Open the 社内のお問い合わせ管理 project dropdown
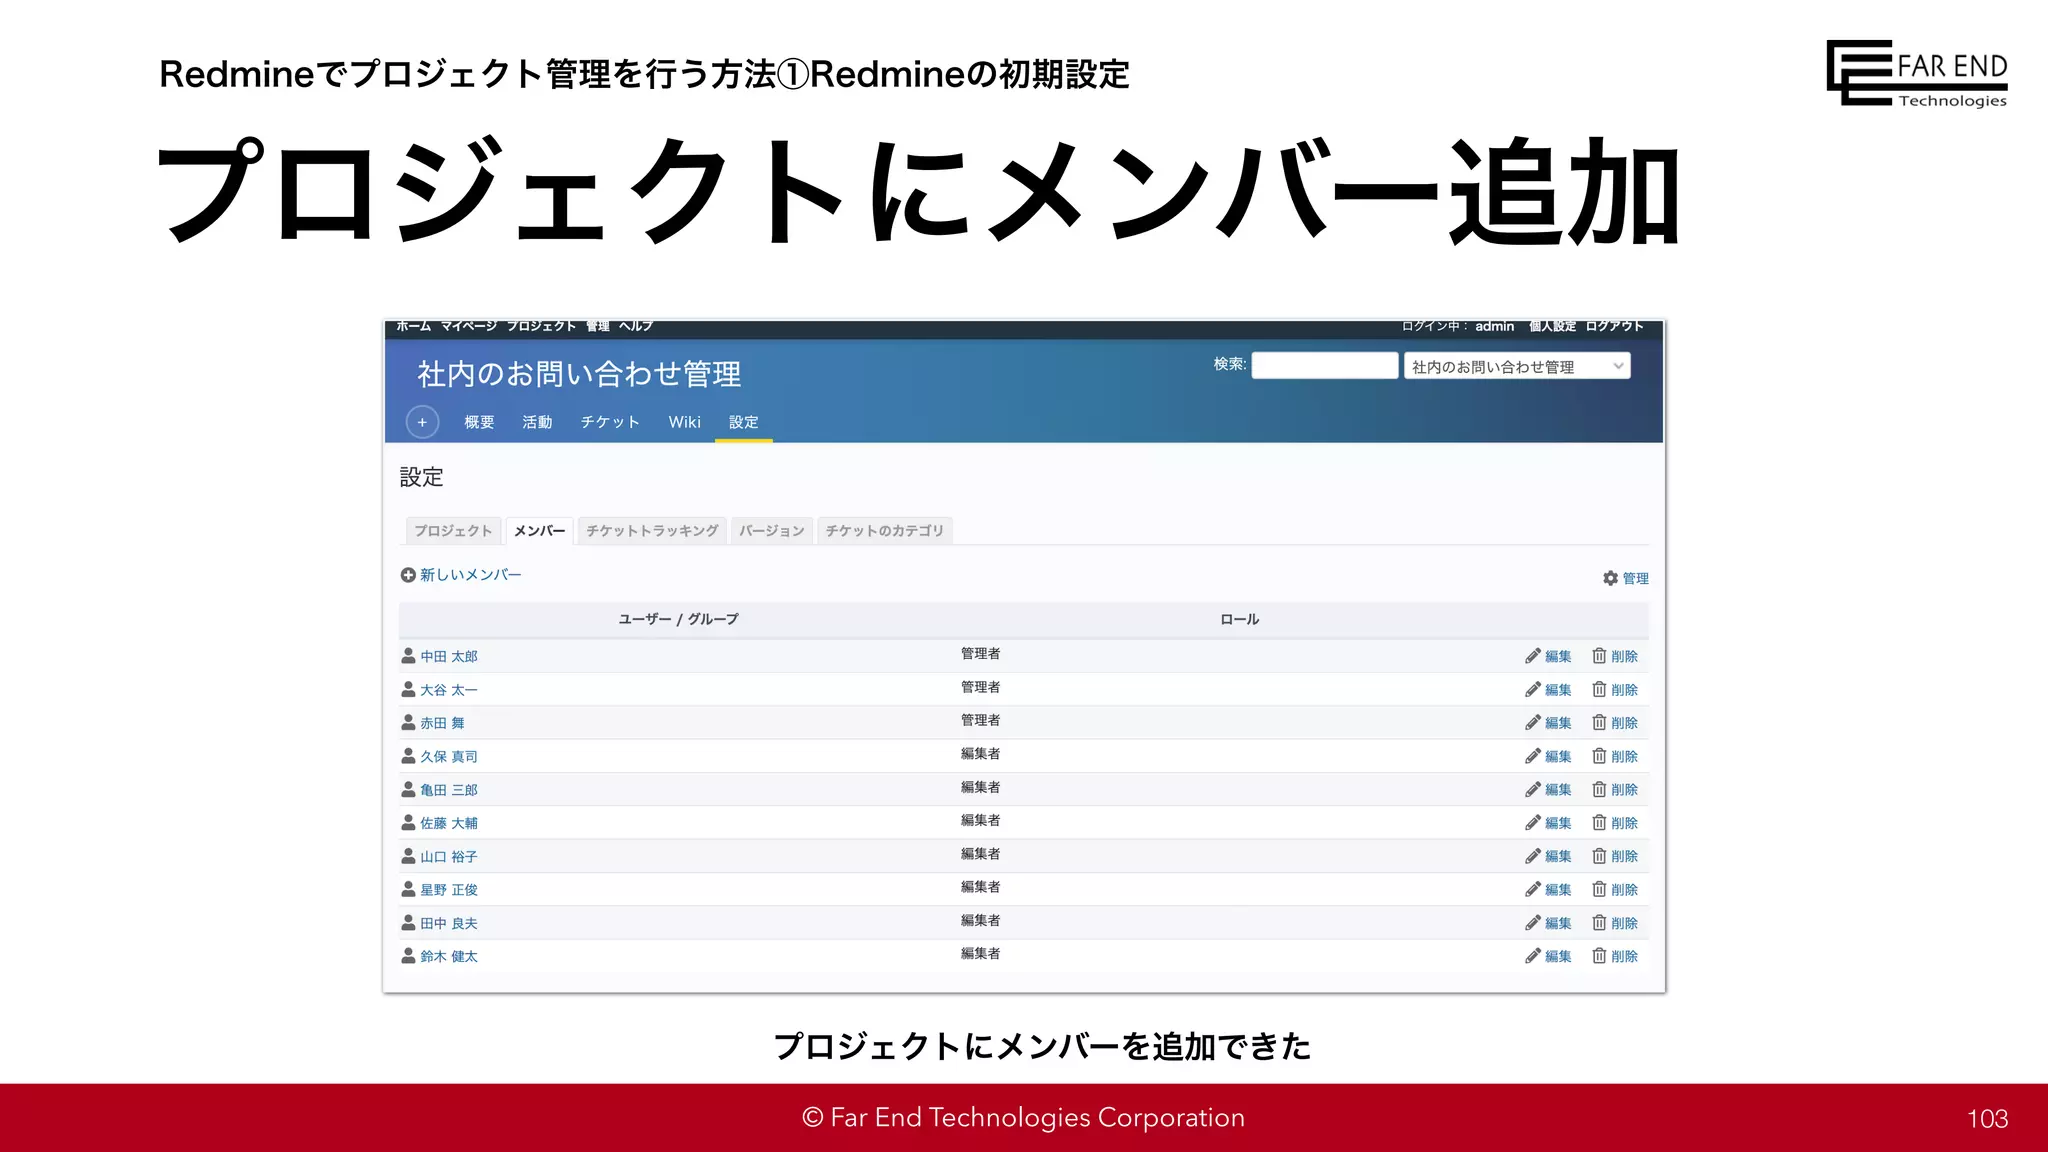This screenshot has width=2048, height=1152. 1517,366
